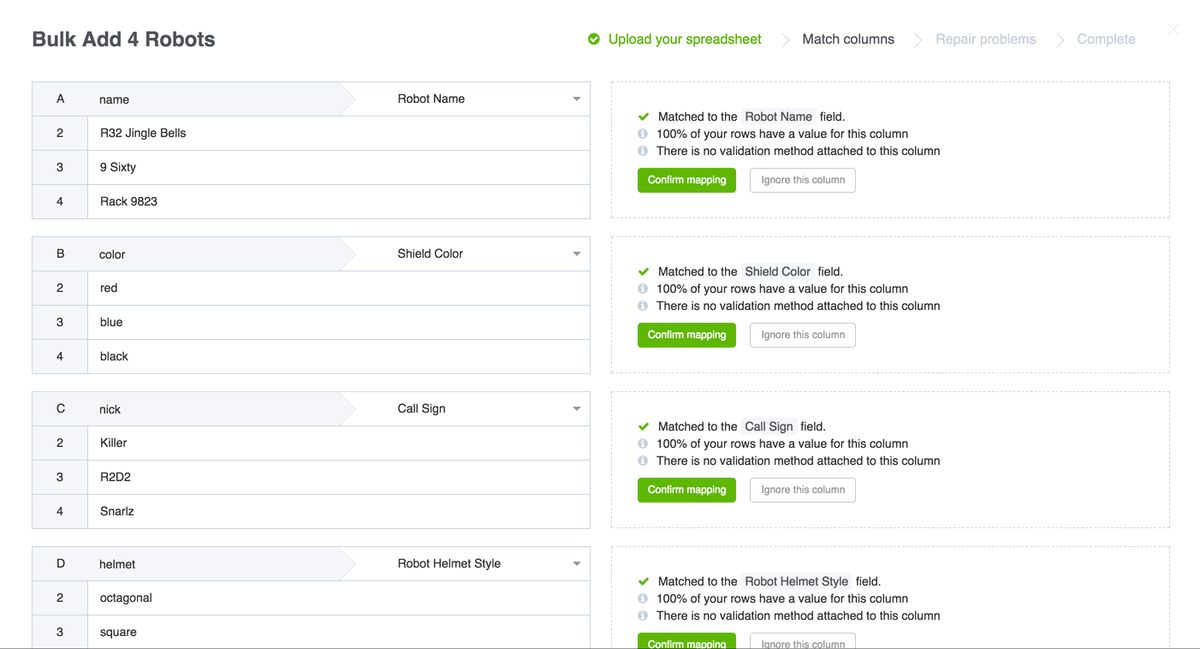Click the green check next to Matched Call Sign
Viewport: 1200px width, 649px height.
point(644,427)
